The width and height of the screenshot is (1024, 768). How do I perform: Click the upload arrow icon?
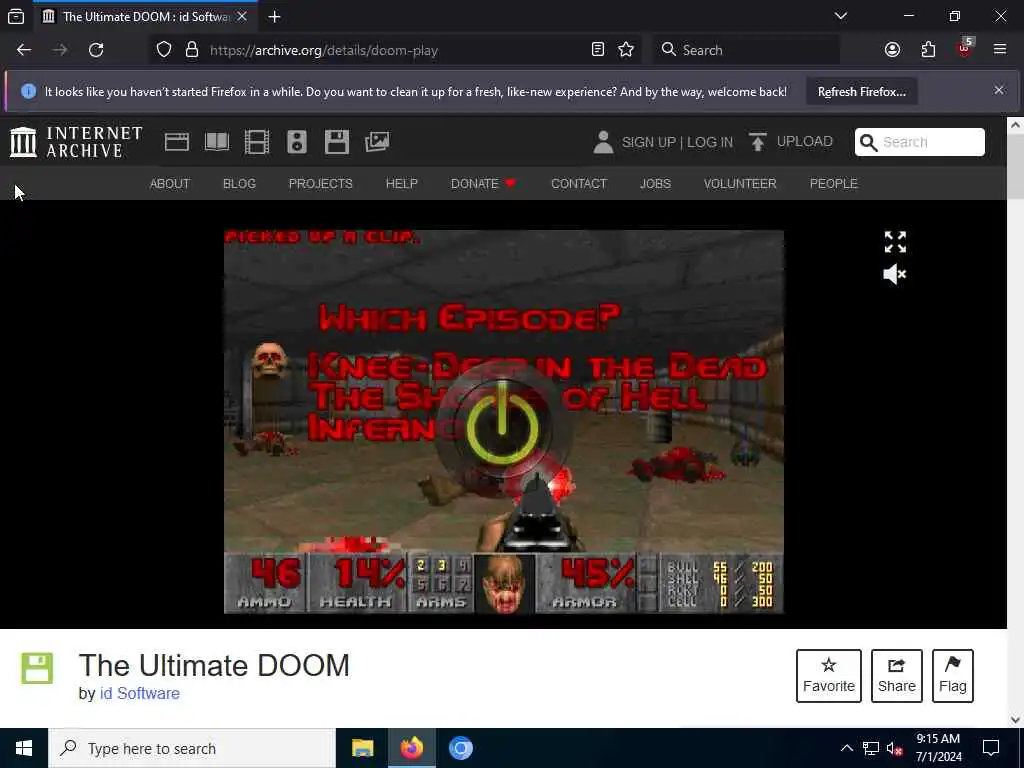758,142
